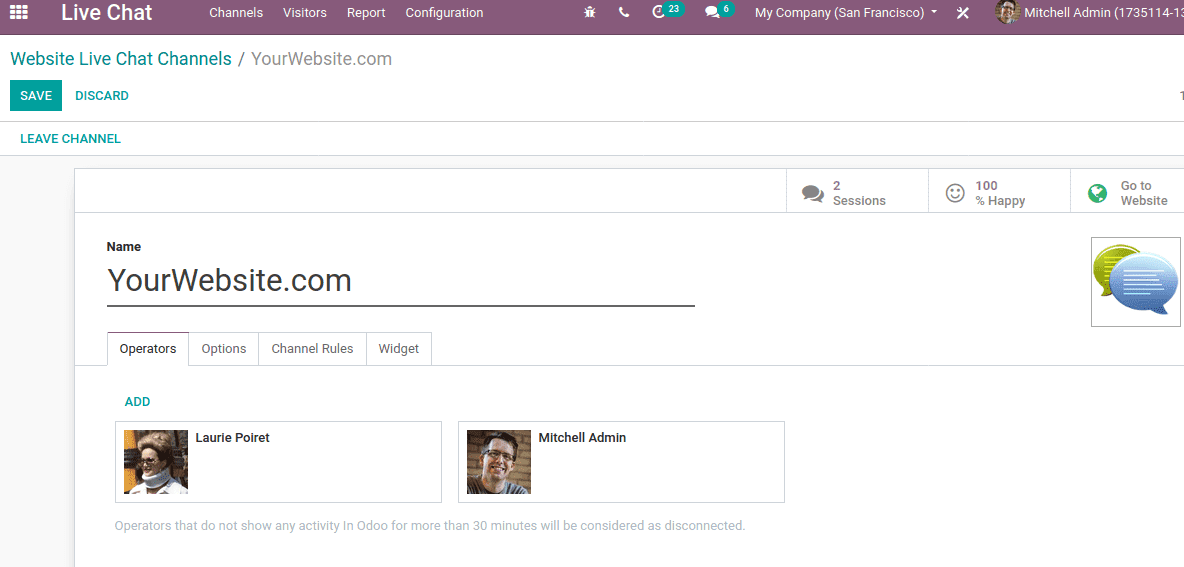The width and height of the screenshot is (1184, 567).
Task: Open the phone call icon
Action: click(x=624, y=13)
